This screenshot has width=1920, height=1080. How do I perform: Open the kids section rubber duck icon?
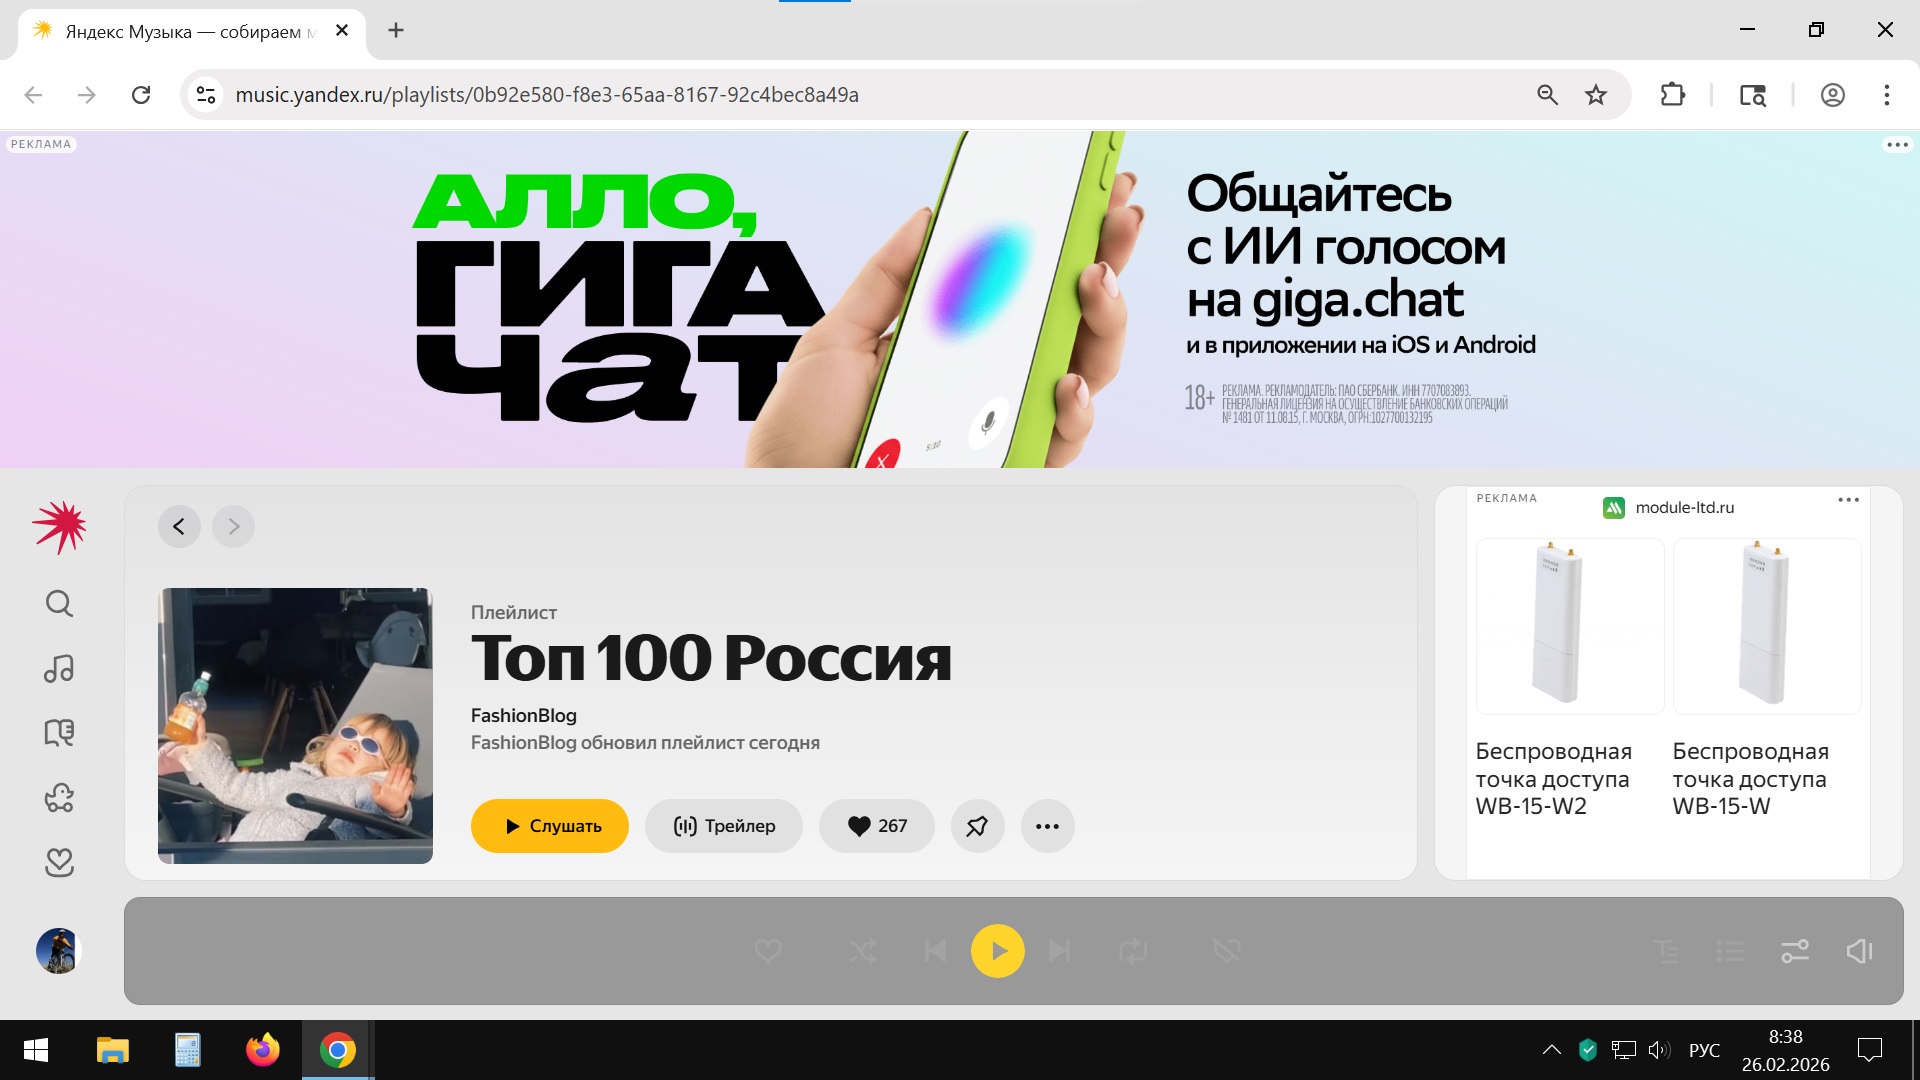[x=59, y=797]
